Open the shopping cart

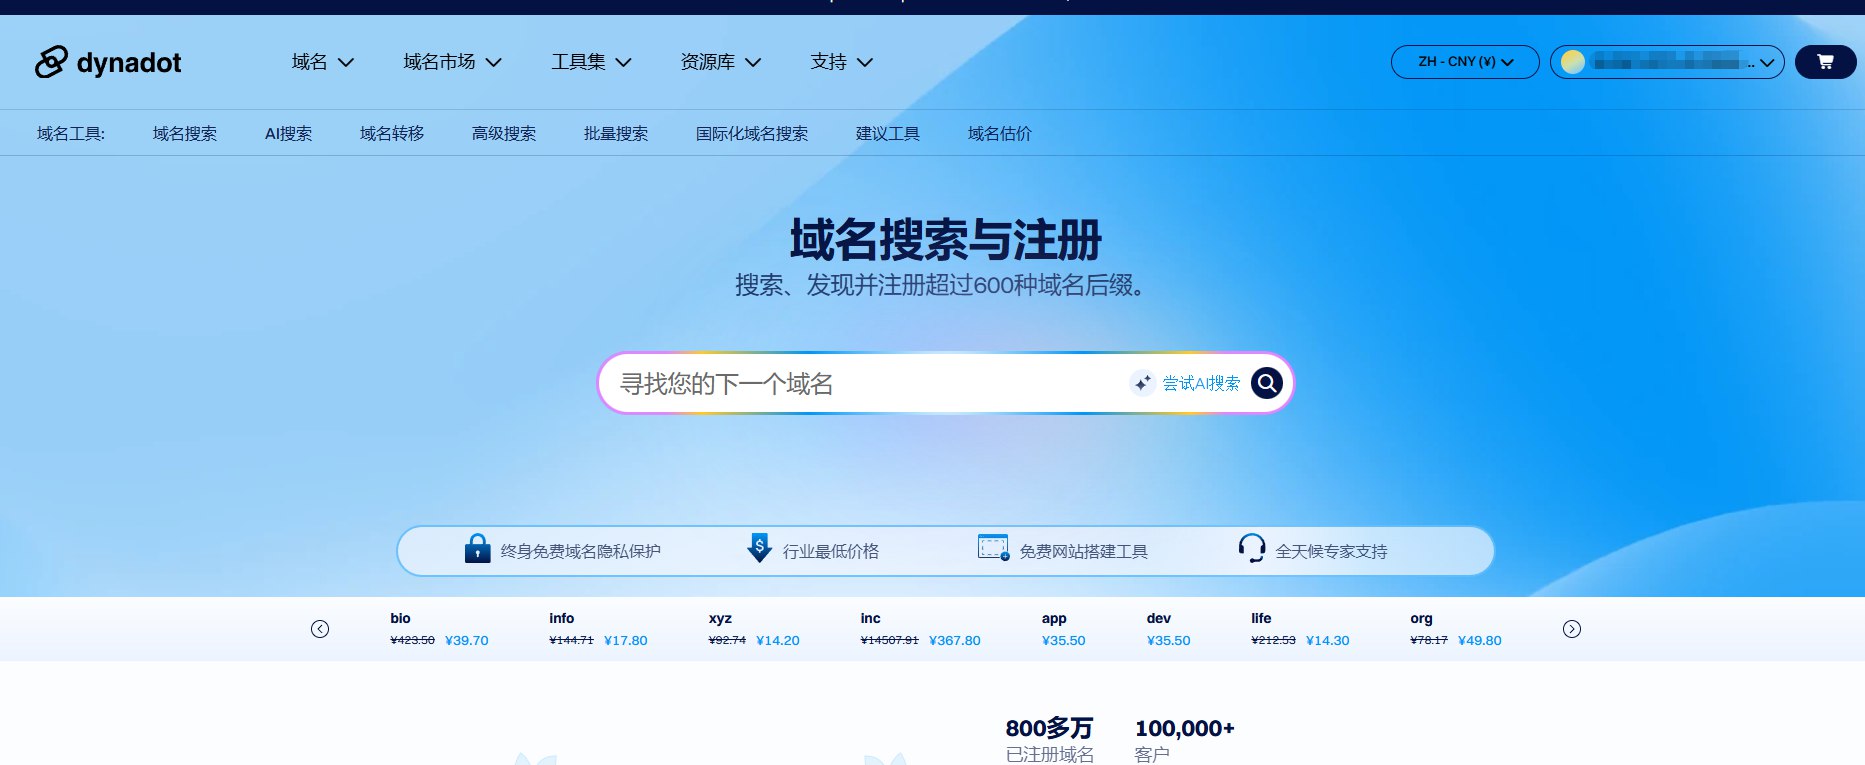(1825, 62)
